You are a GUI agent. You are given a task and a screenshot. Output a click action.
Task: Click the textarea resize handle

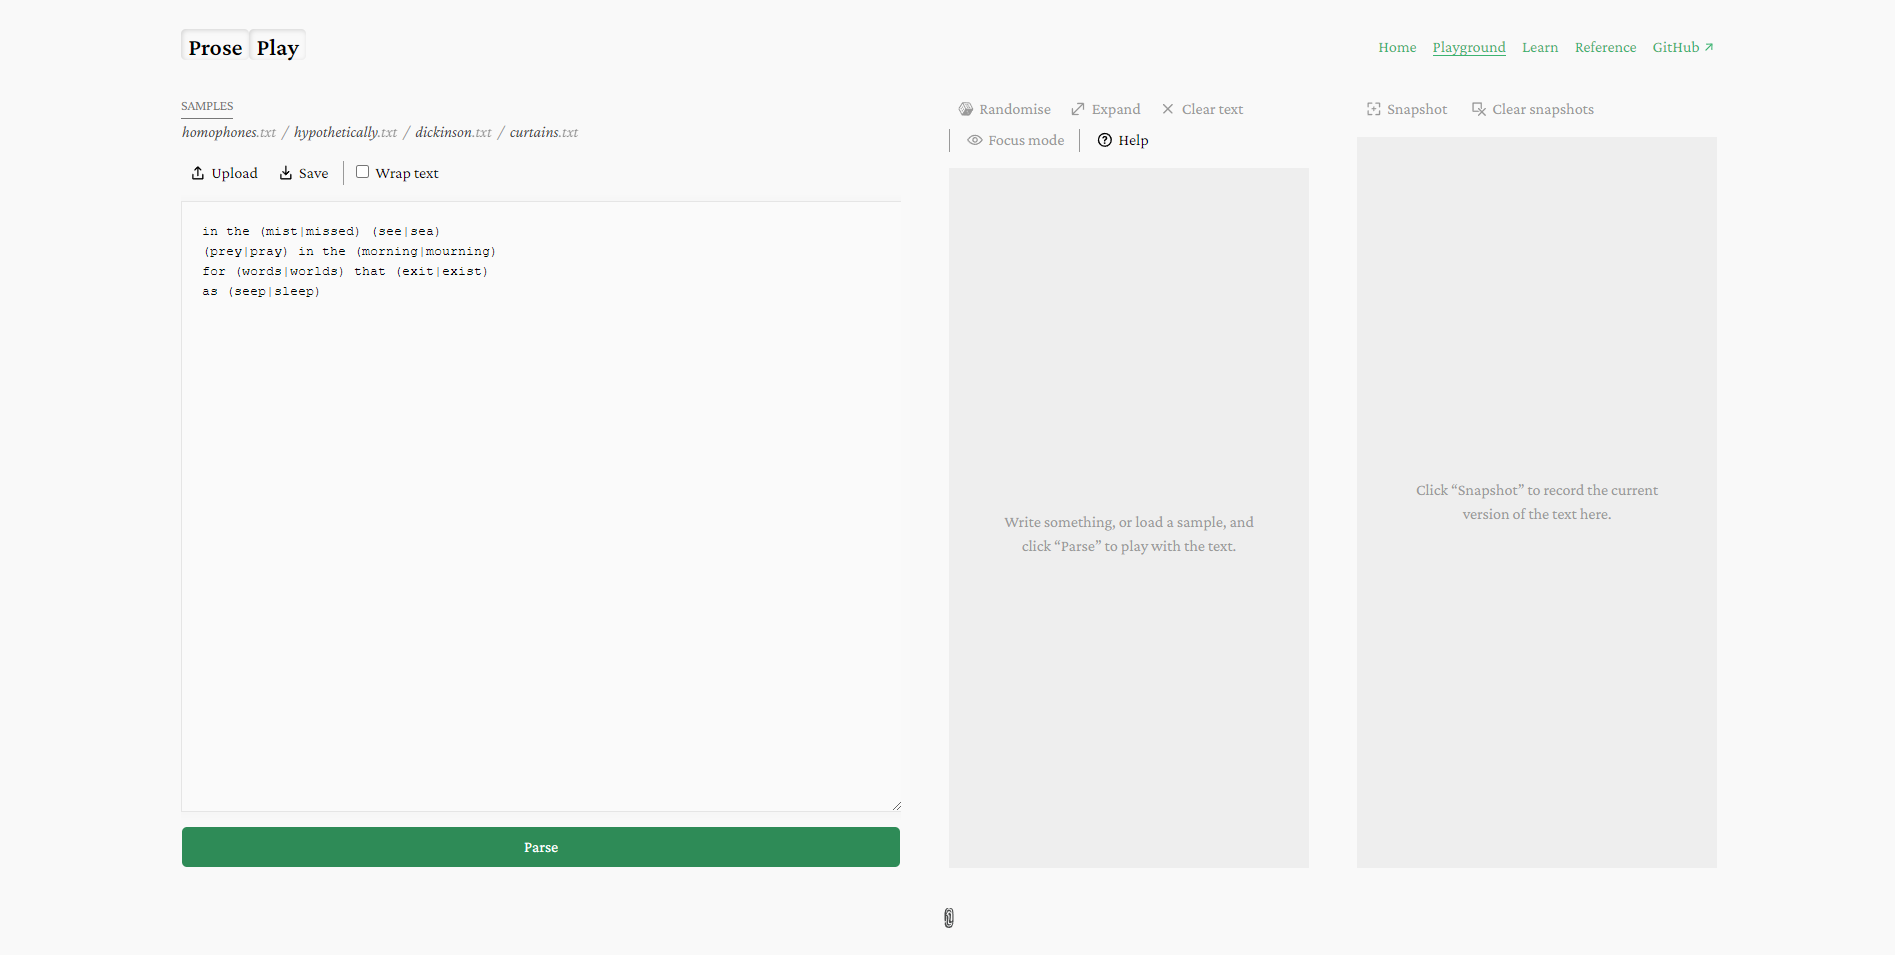[x=896, y=806]
